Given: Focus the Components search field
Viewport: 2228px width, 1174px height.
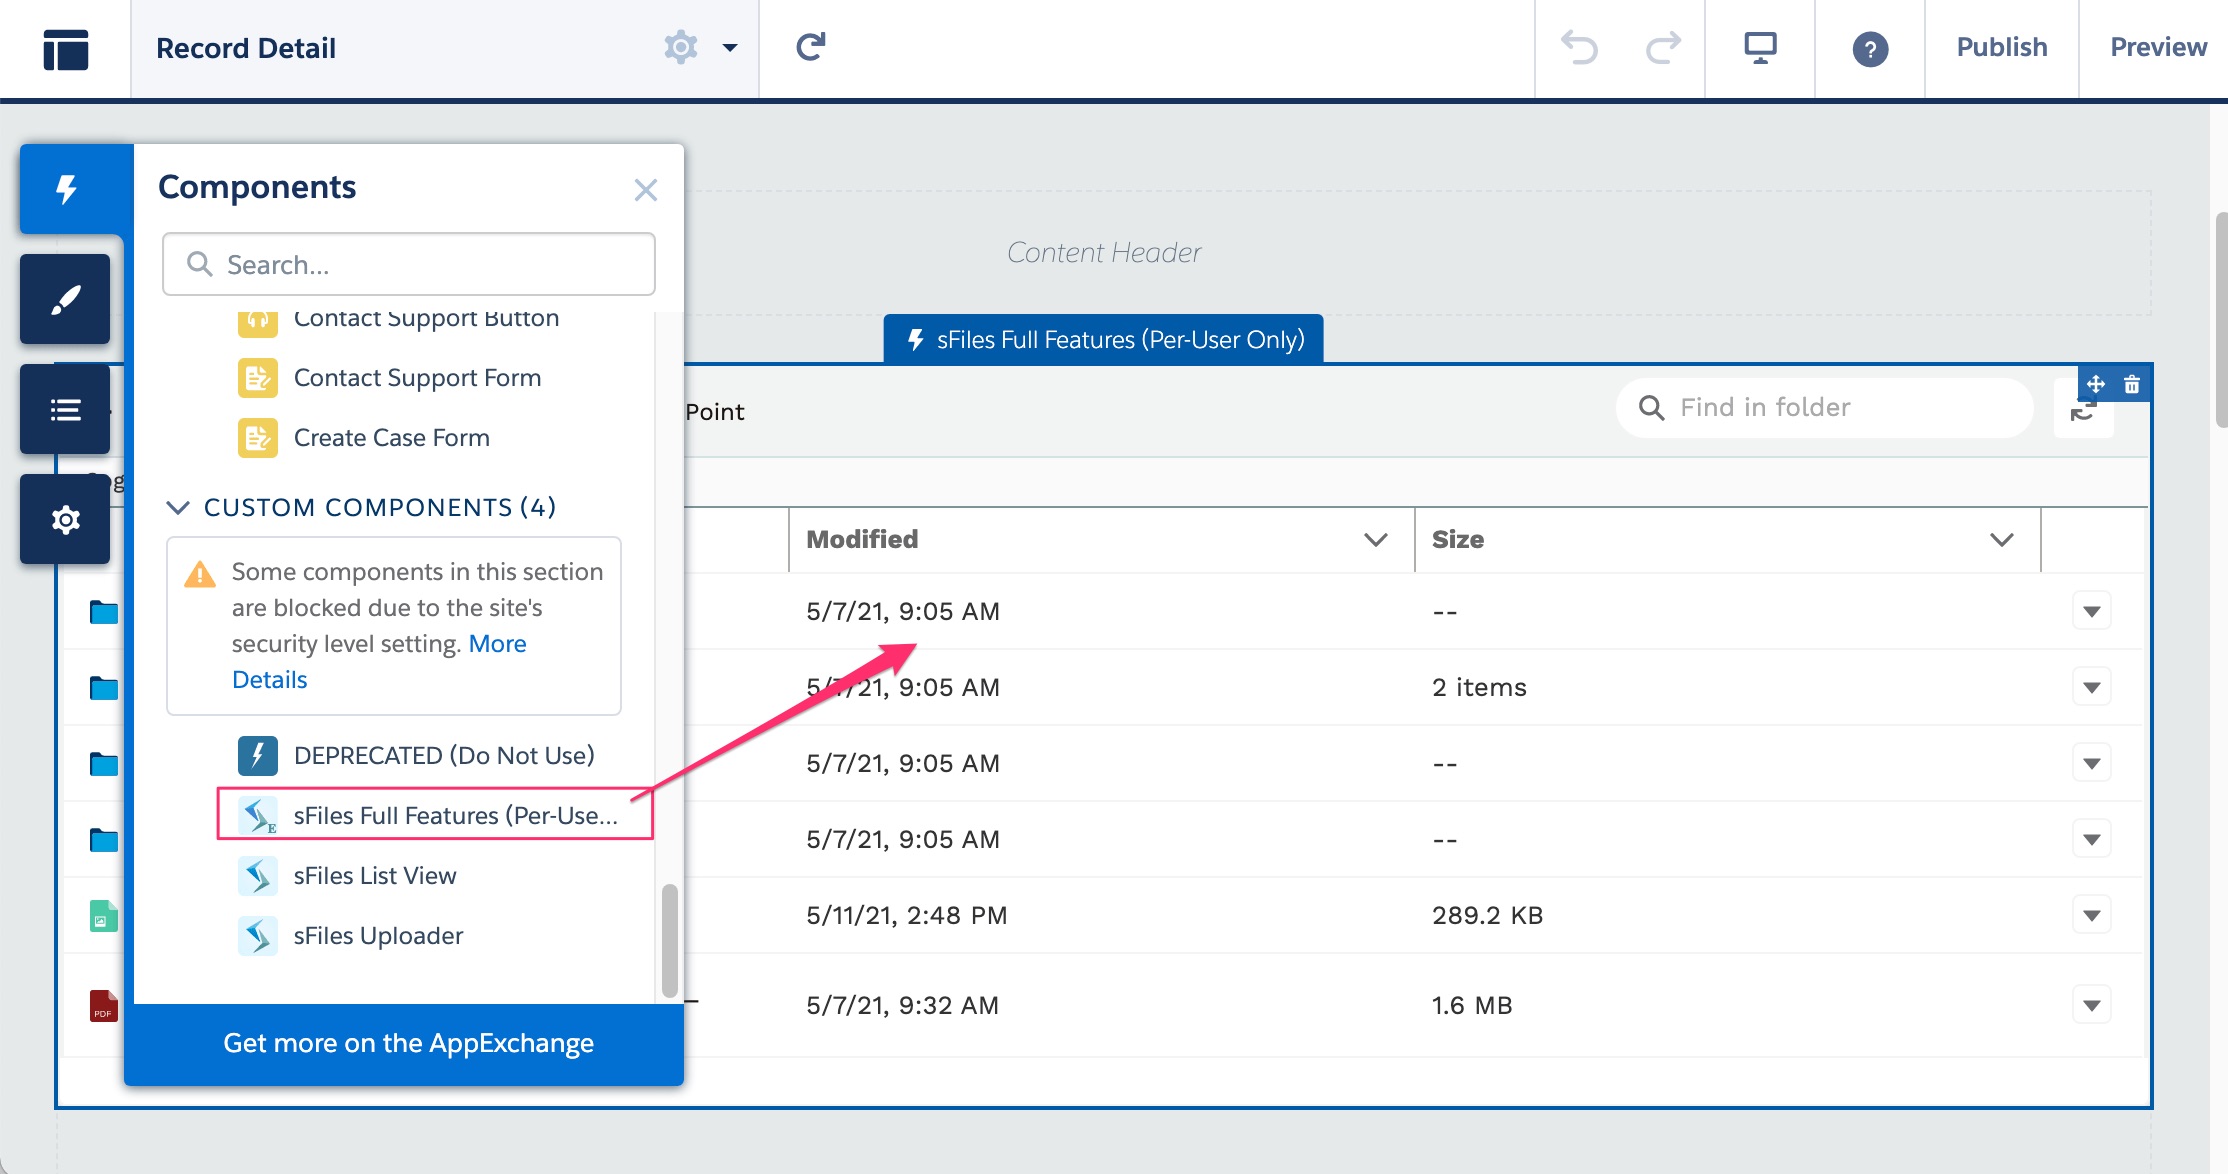Looking at the screenshot, I should [409, 264].
